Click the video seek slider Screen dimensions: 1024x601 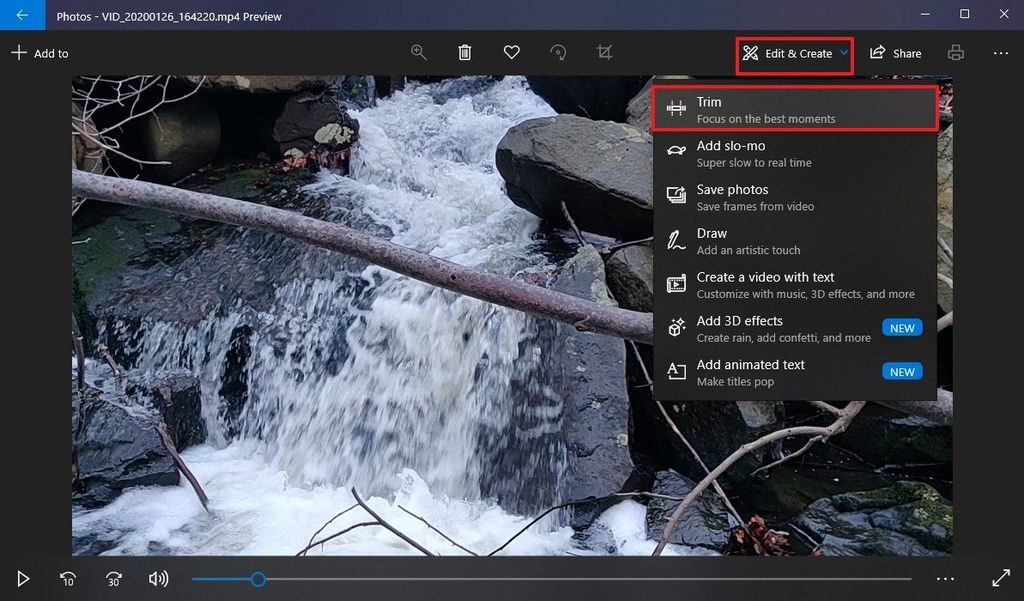point(258,578)
